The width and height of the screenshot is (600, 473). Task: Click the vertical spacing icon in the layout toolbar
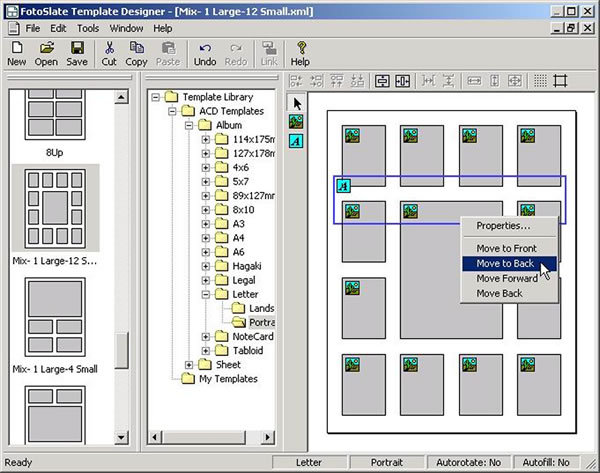(x=449, y=81)
